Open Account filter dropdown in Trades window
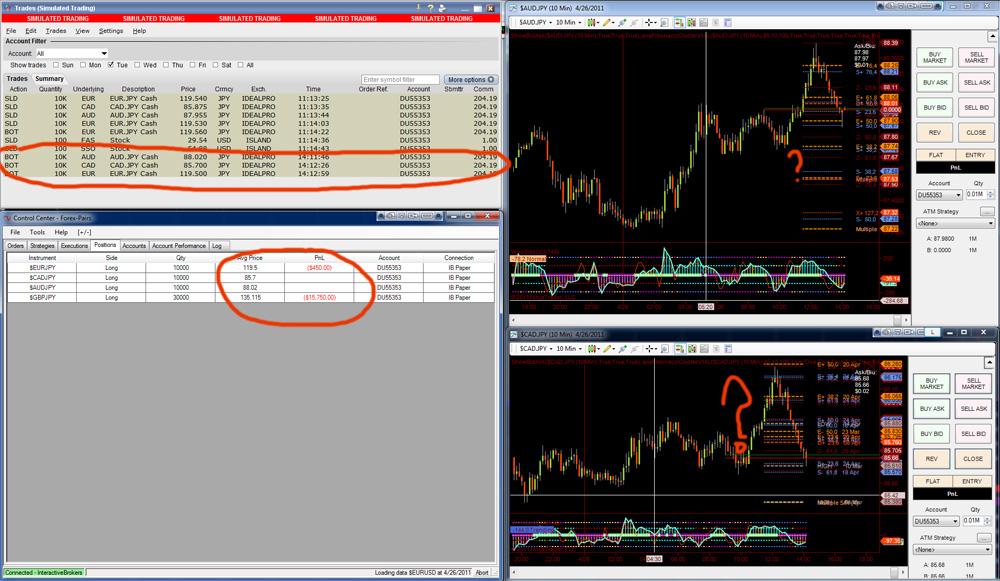The image size is (1000, 581). pos(71,54)
